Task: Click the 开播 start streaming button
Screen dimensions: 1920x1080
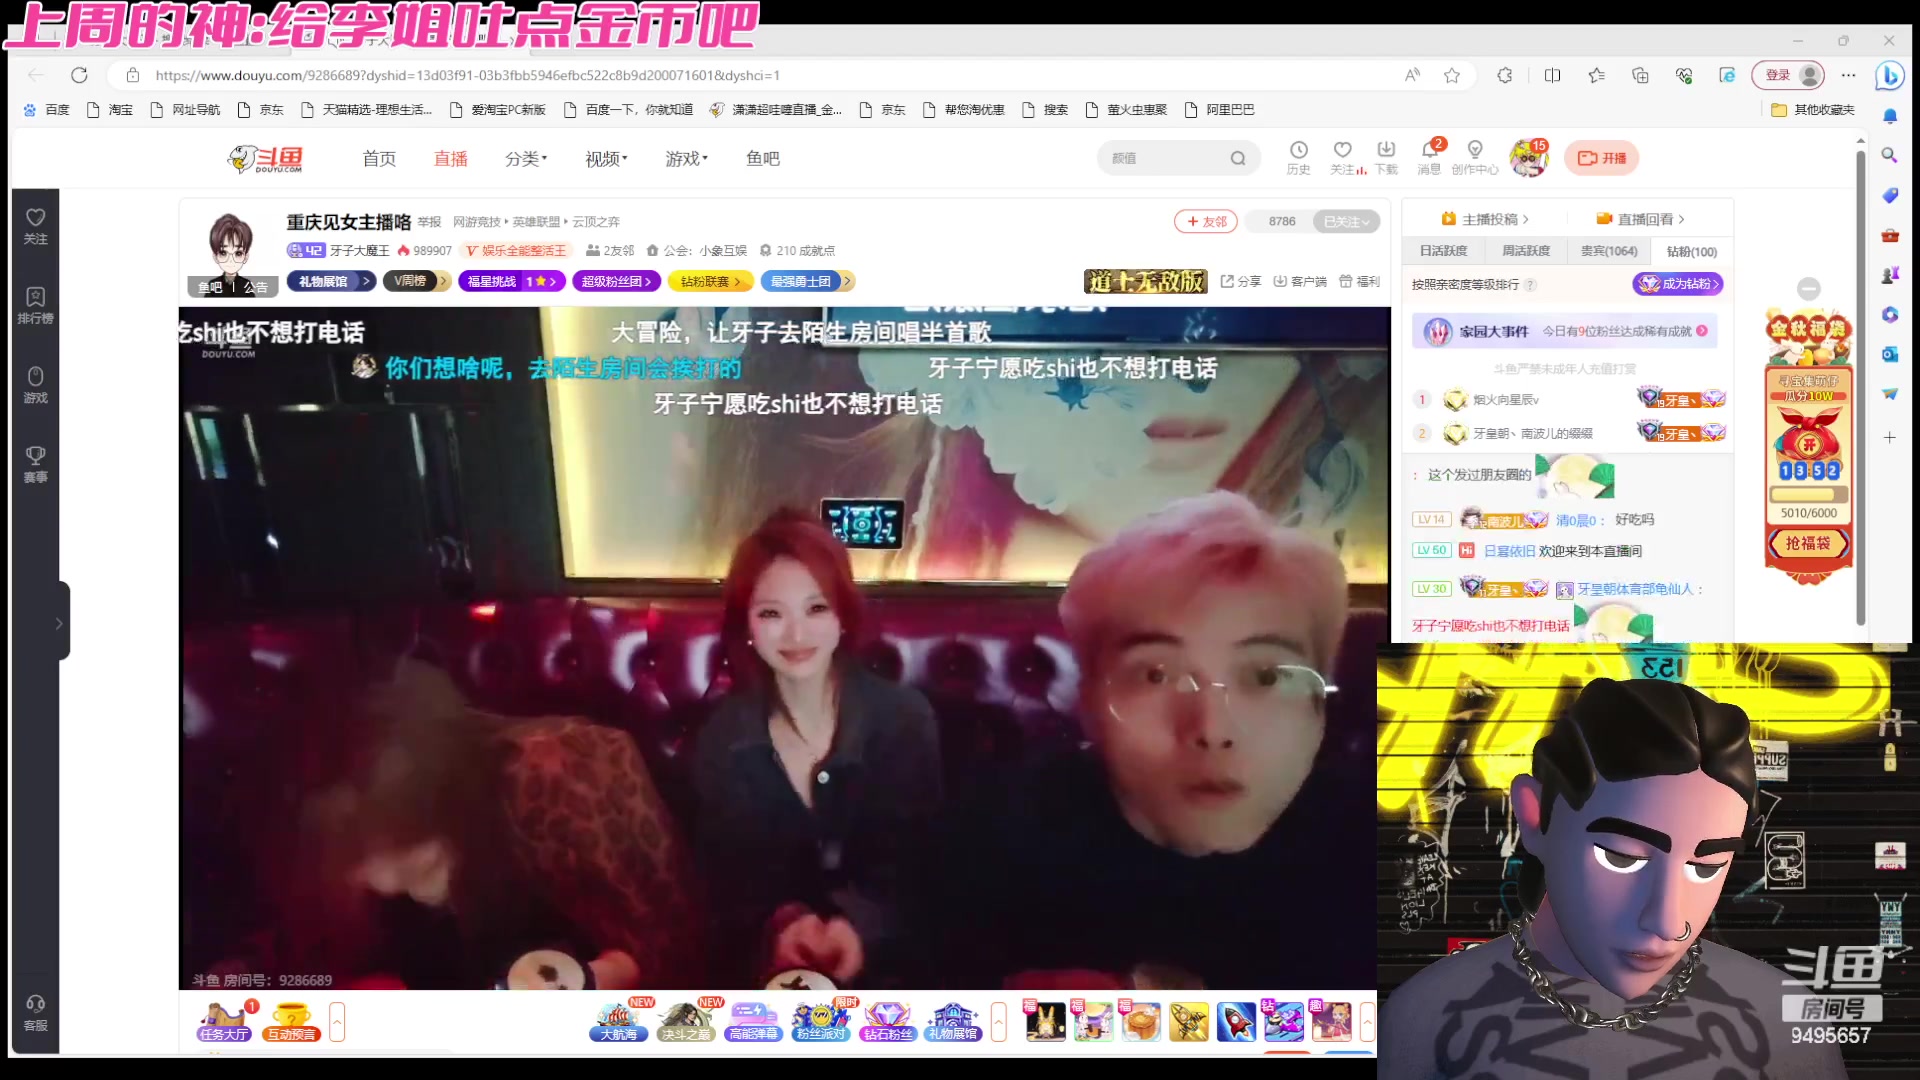Action: click(x=1602, y=158)
